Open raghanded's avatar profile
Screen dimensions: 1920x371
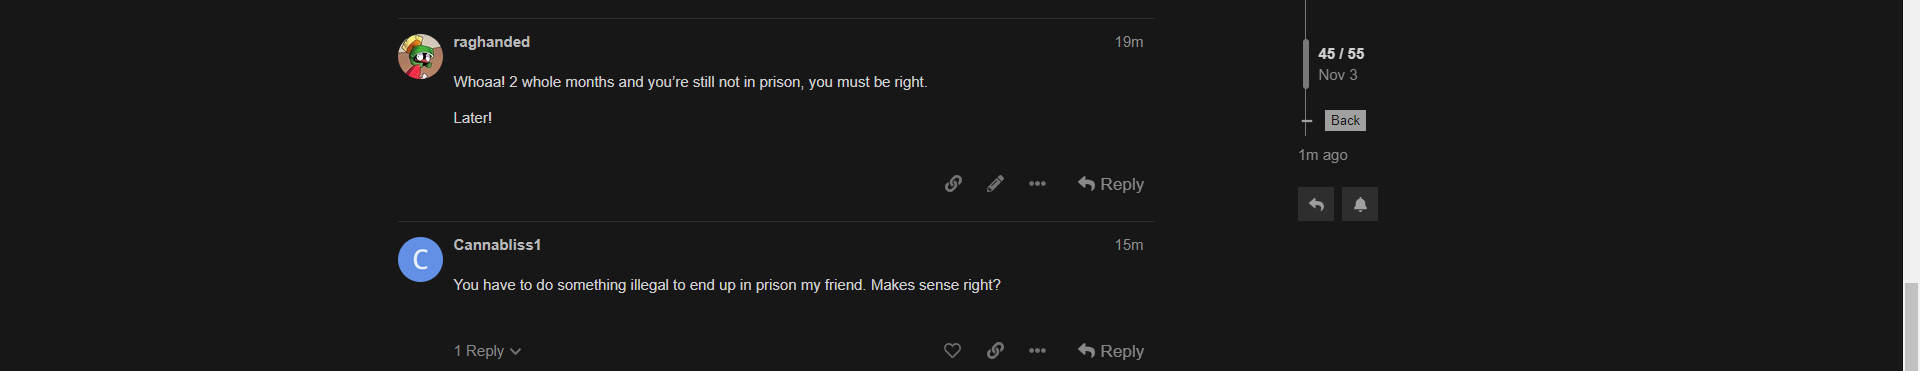(420, 56)
